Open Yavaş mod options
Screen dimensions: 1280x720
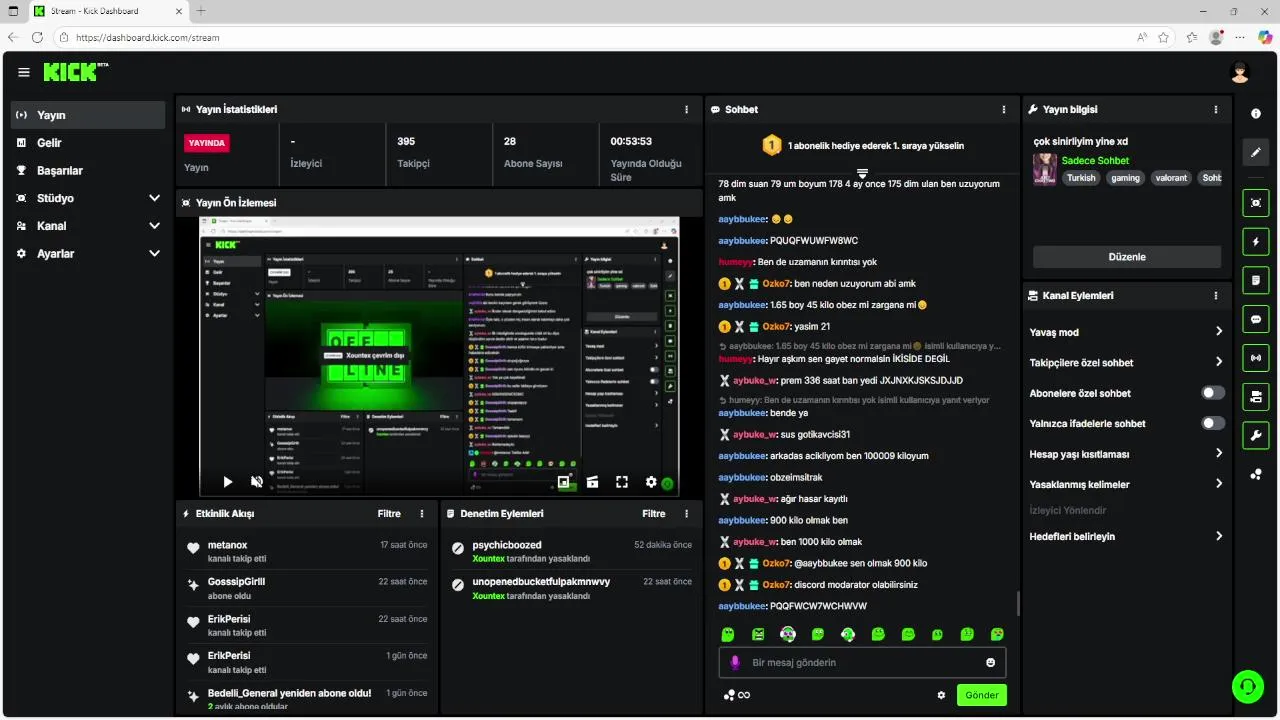[x=1127, y=332]
